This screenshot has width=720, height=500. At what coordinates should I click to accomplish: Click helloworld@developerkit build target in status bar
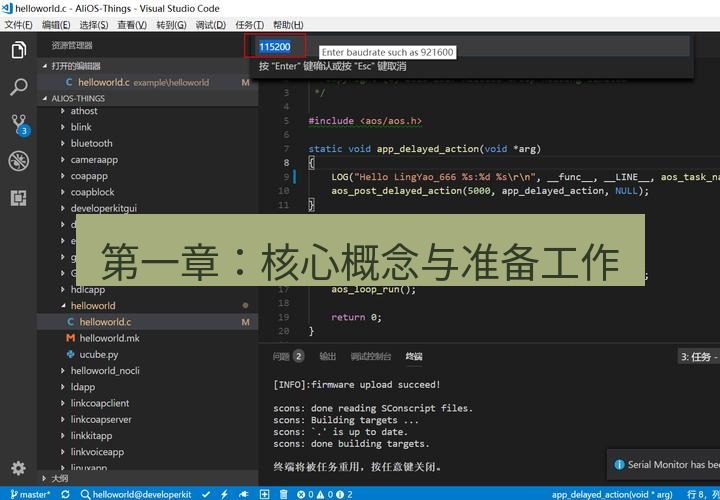136,494
